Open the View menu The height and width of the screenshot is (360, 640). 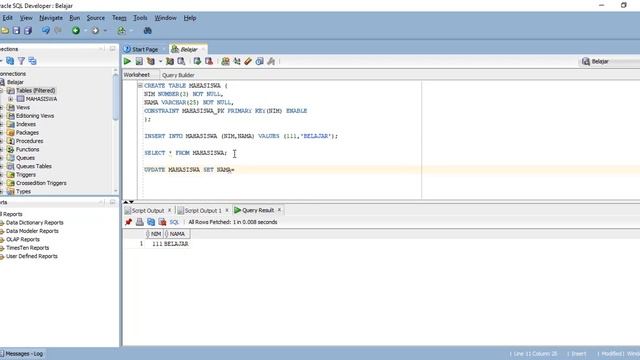26,18
